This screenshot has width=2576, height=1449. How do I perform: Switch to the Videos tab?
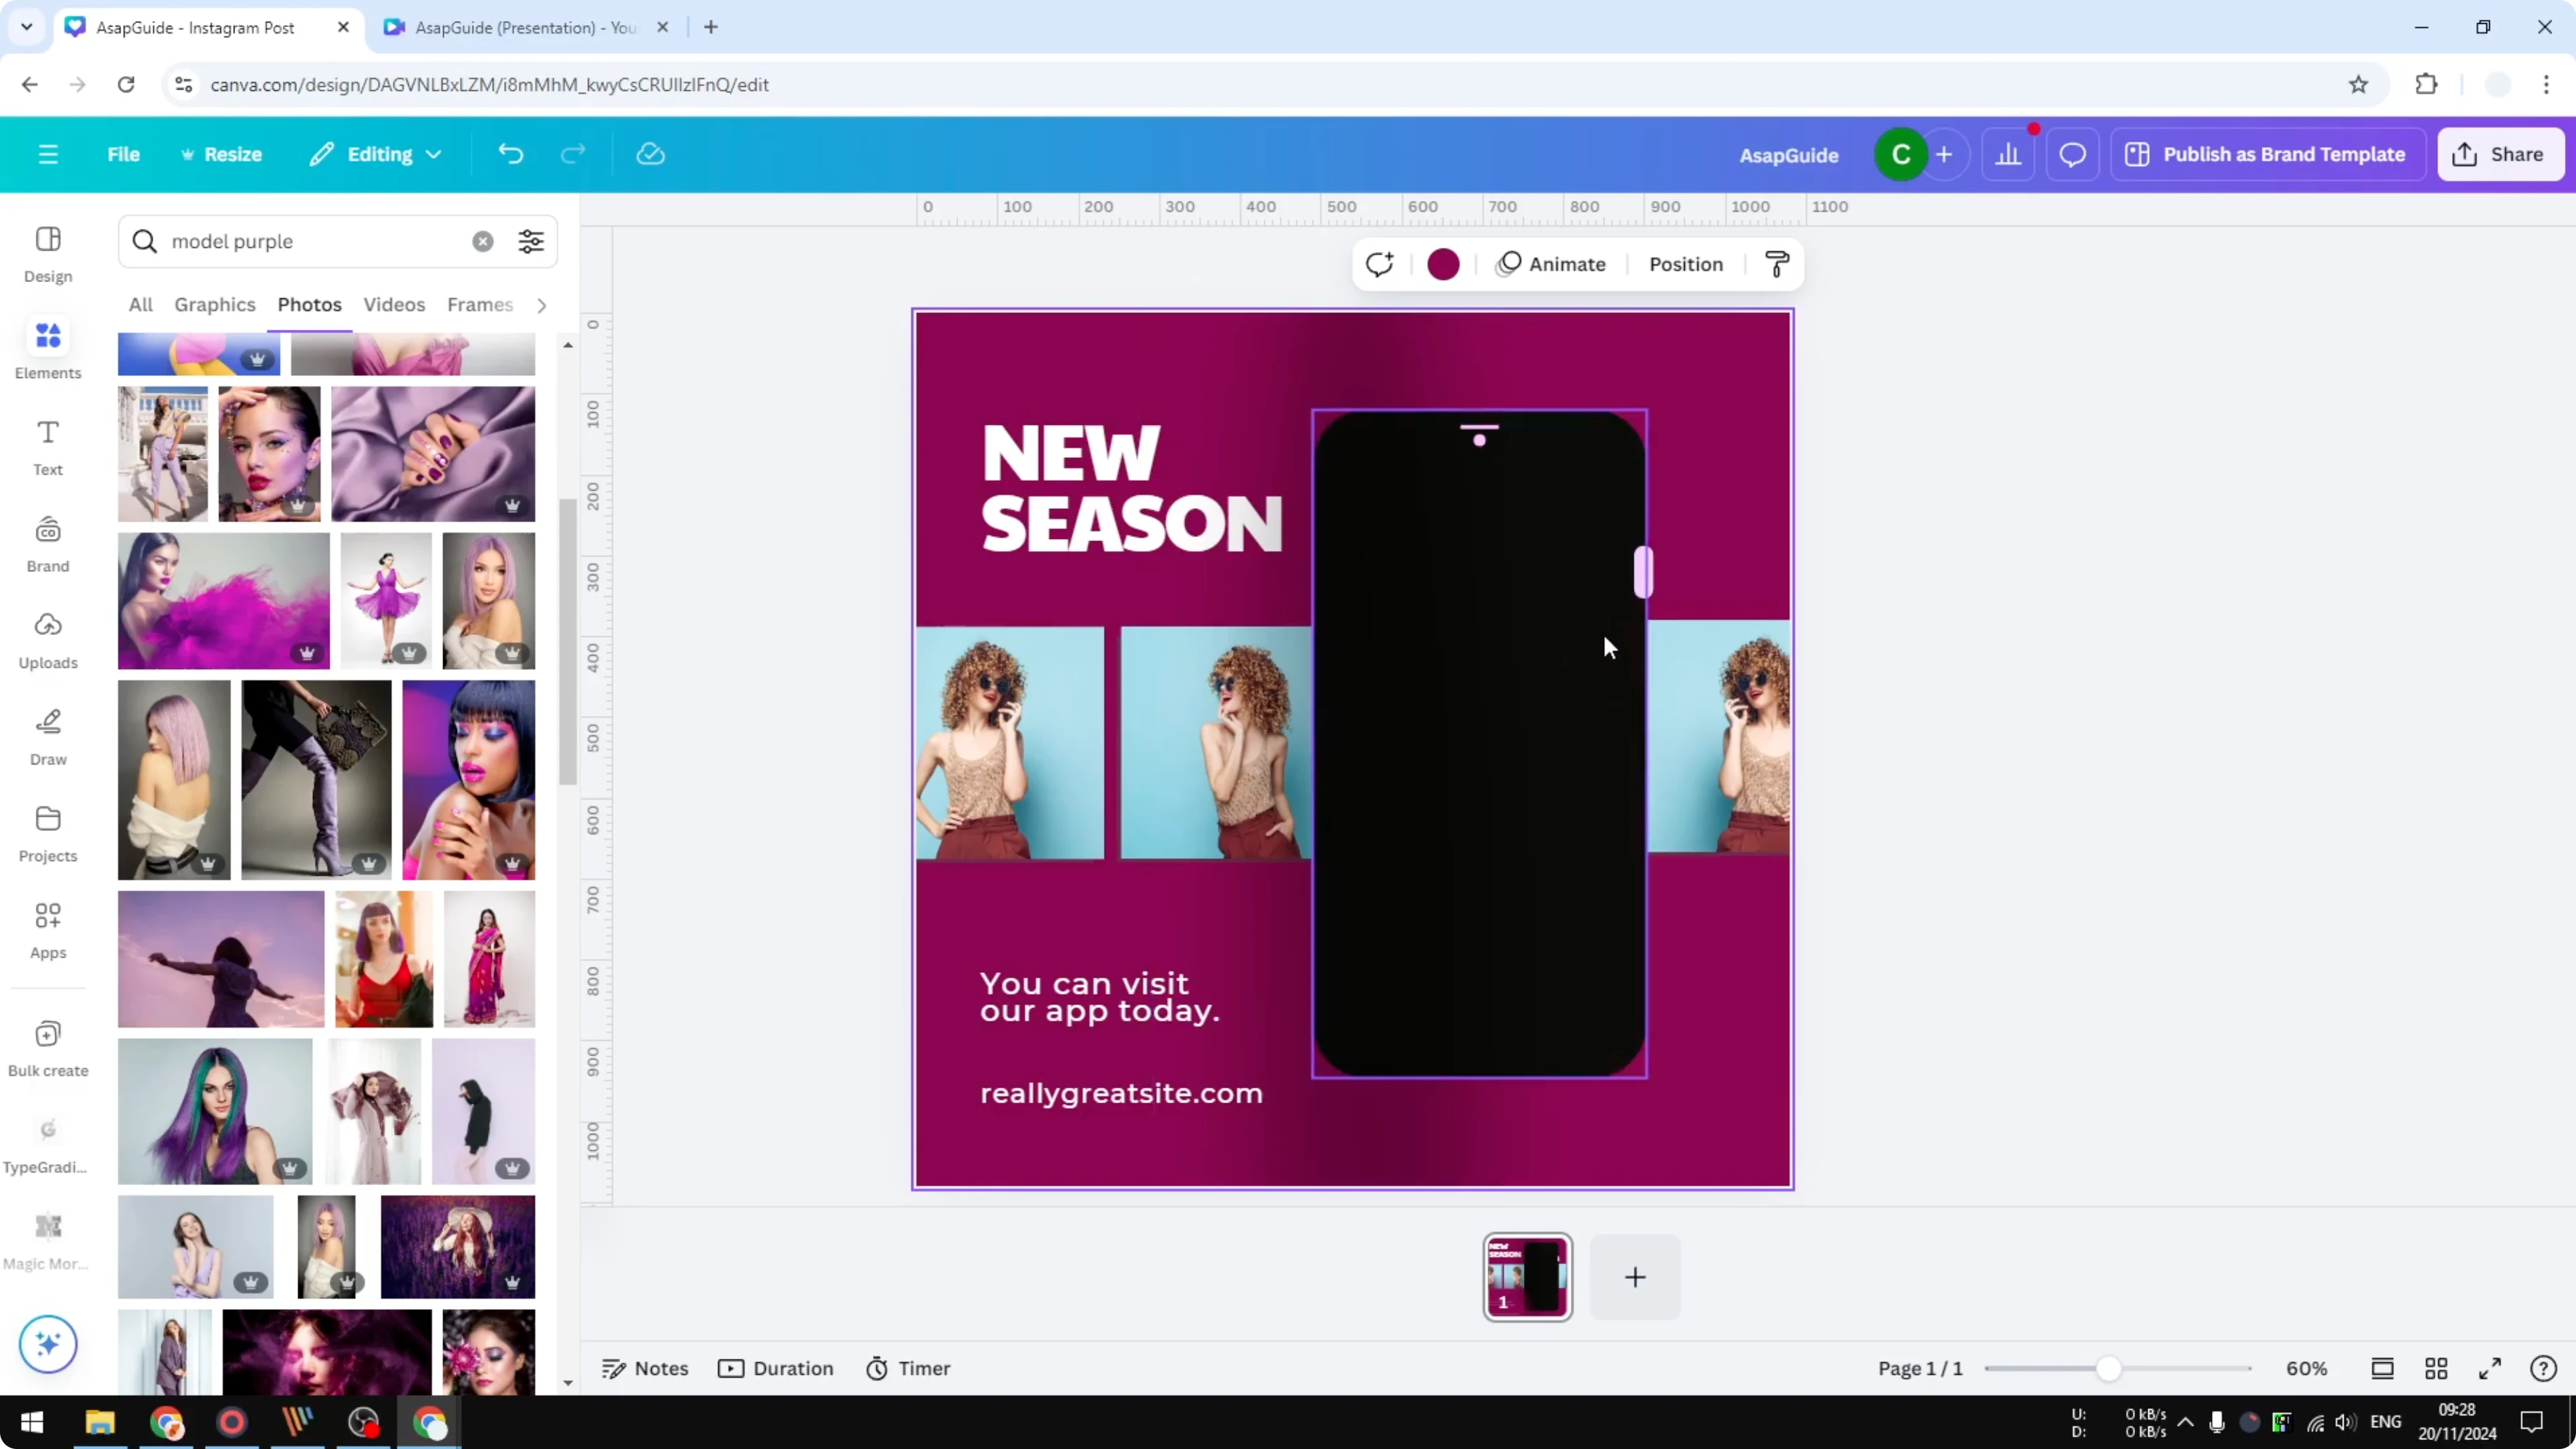coord(393,305)
